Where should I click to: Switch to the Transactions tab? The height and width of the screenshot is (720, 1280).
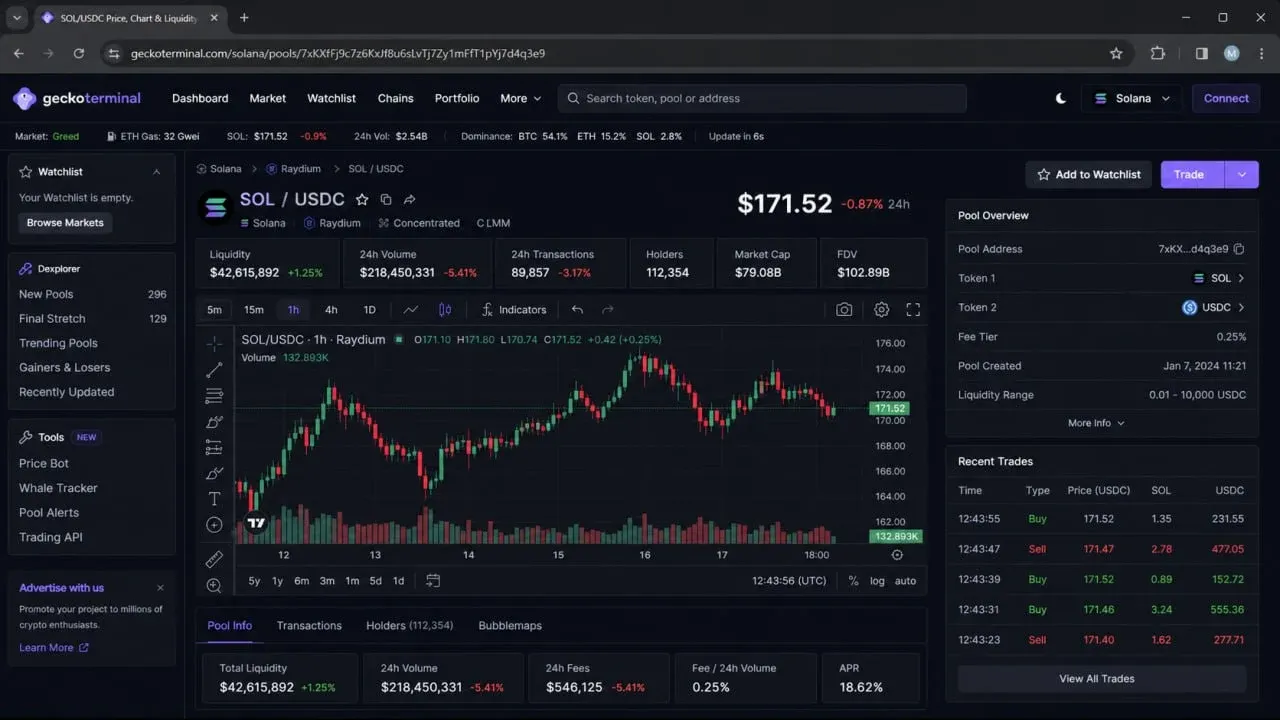pos(309,626)
